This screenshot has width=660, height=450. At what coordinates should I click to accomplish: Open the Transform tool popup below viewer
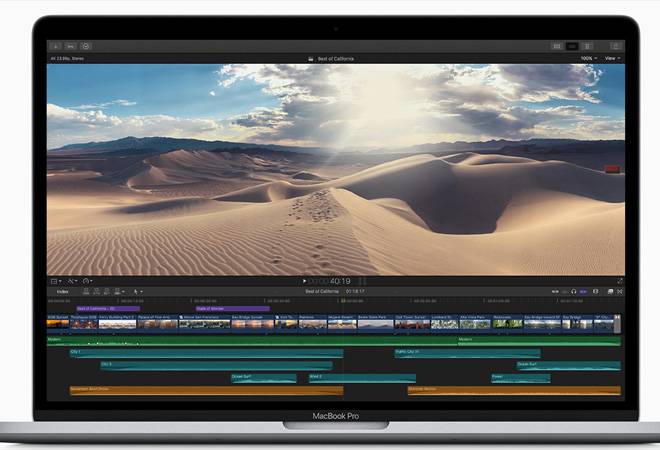[x=56, y=281]
